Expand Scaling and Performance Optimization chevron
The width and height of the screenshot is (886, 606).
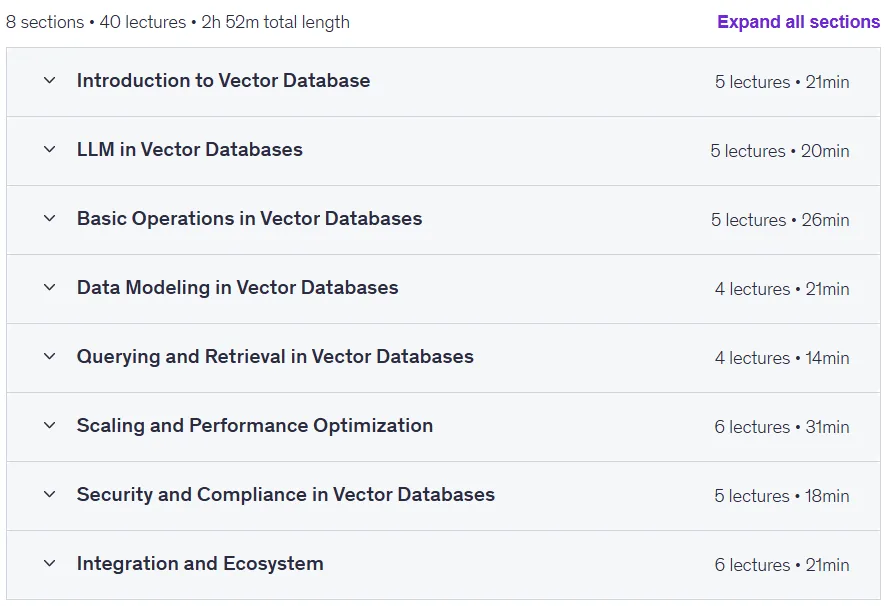50,426
